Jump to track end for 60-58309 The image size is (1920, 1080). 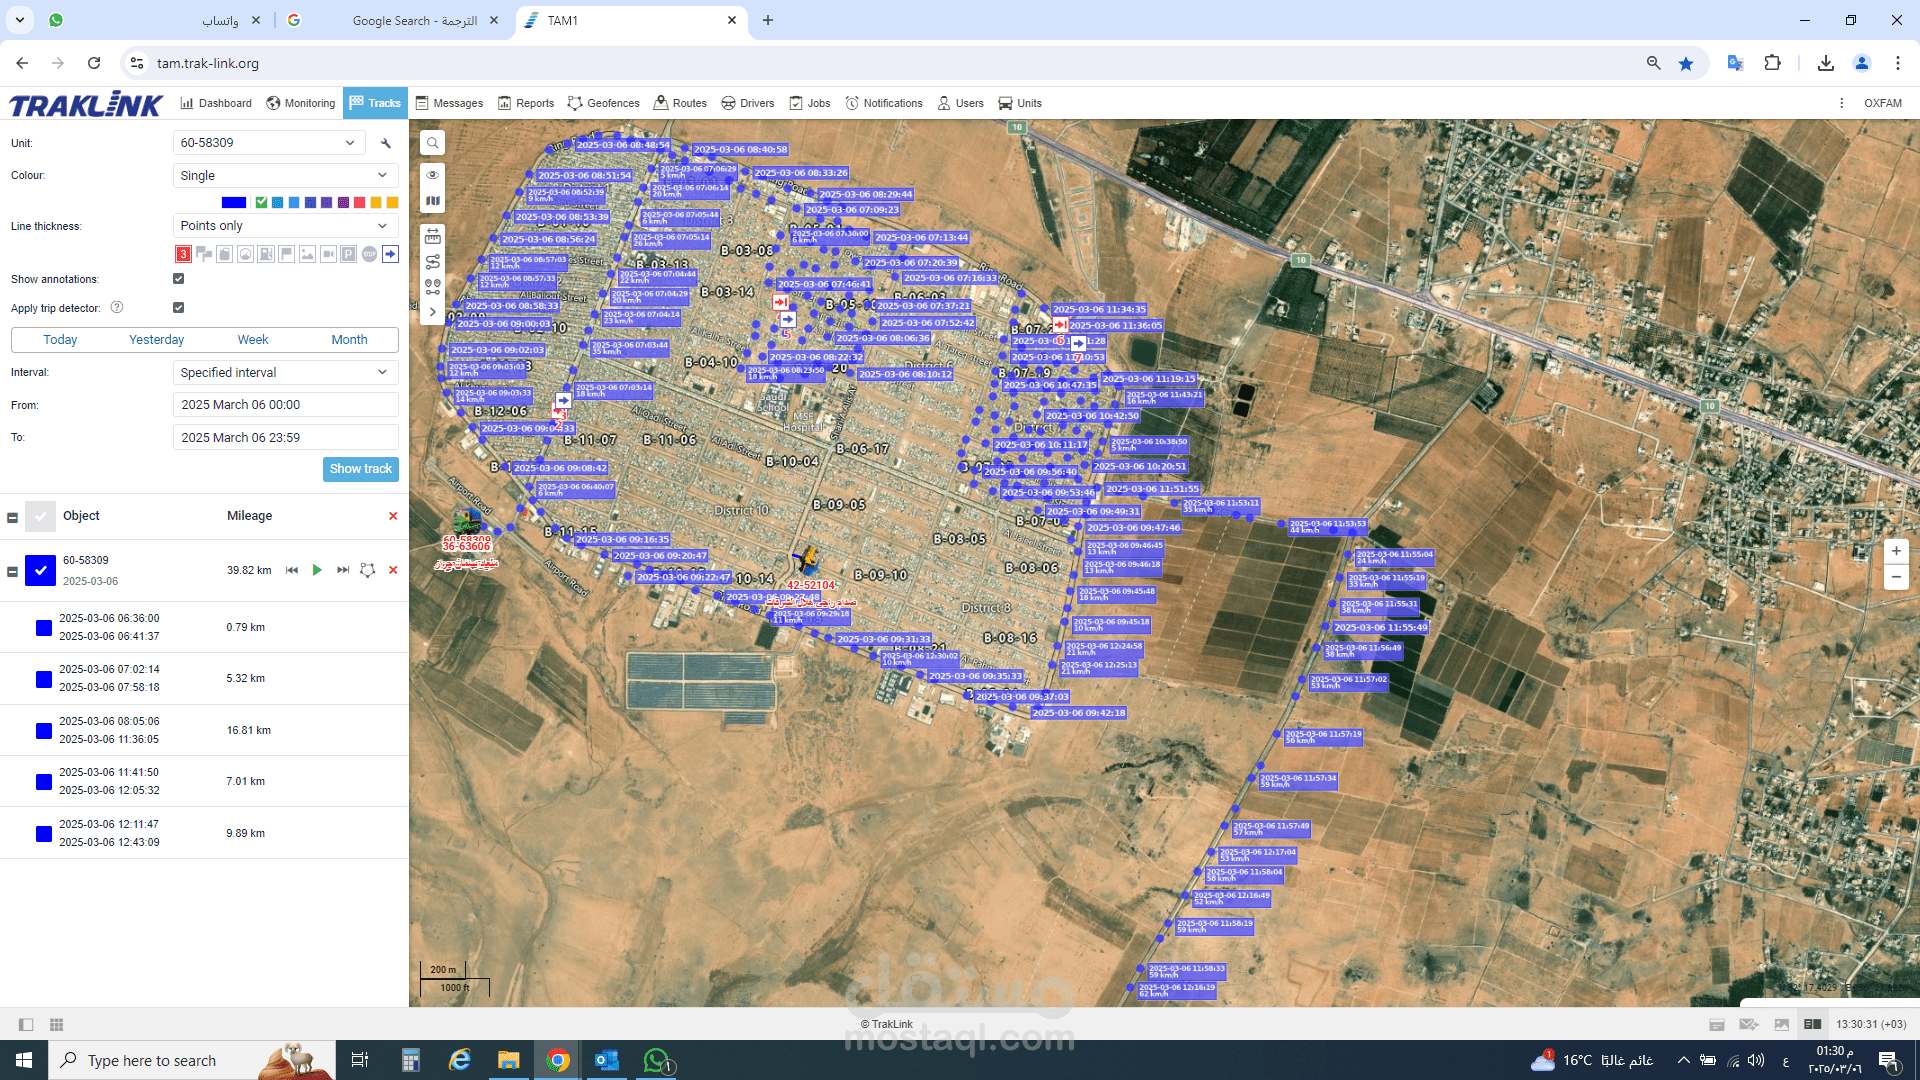coord(343,570)
